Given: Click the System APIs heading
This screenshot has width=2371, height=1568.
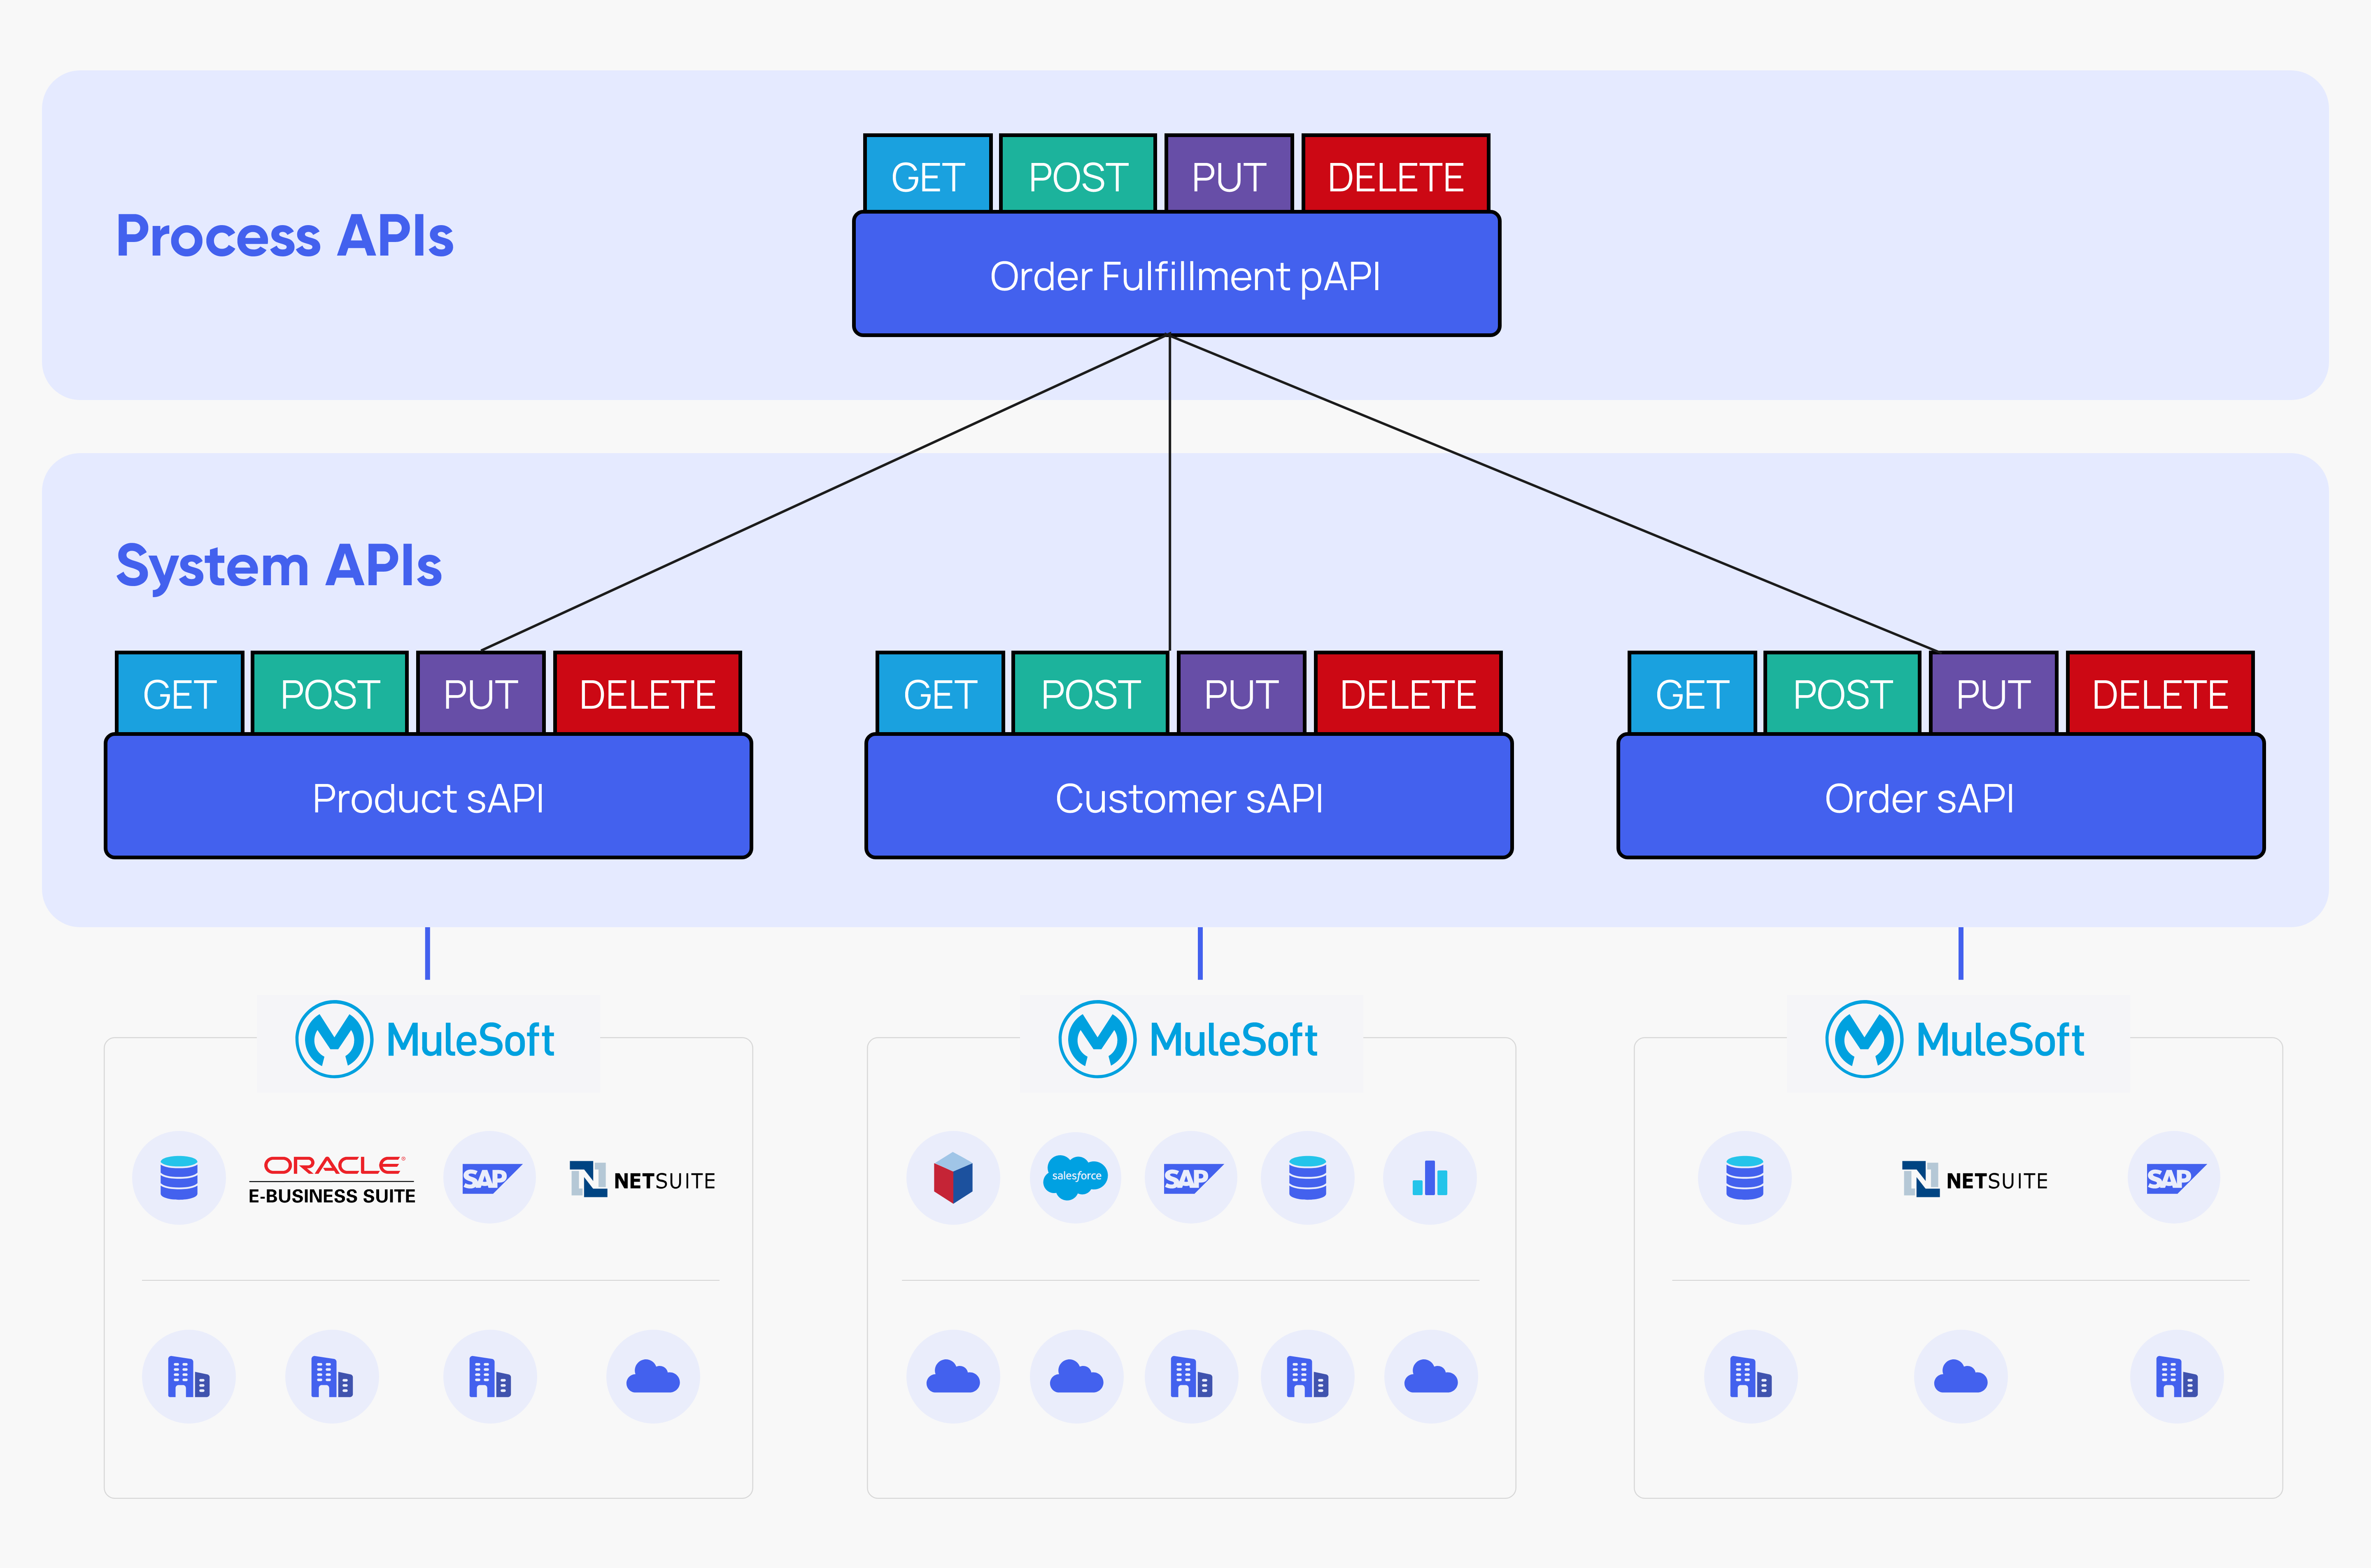Looking at the screenshot, I should (x=279, y=567).
